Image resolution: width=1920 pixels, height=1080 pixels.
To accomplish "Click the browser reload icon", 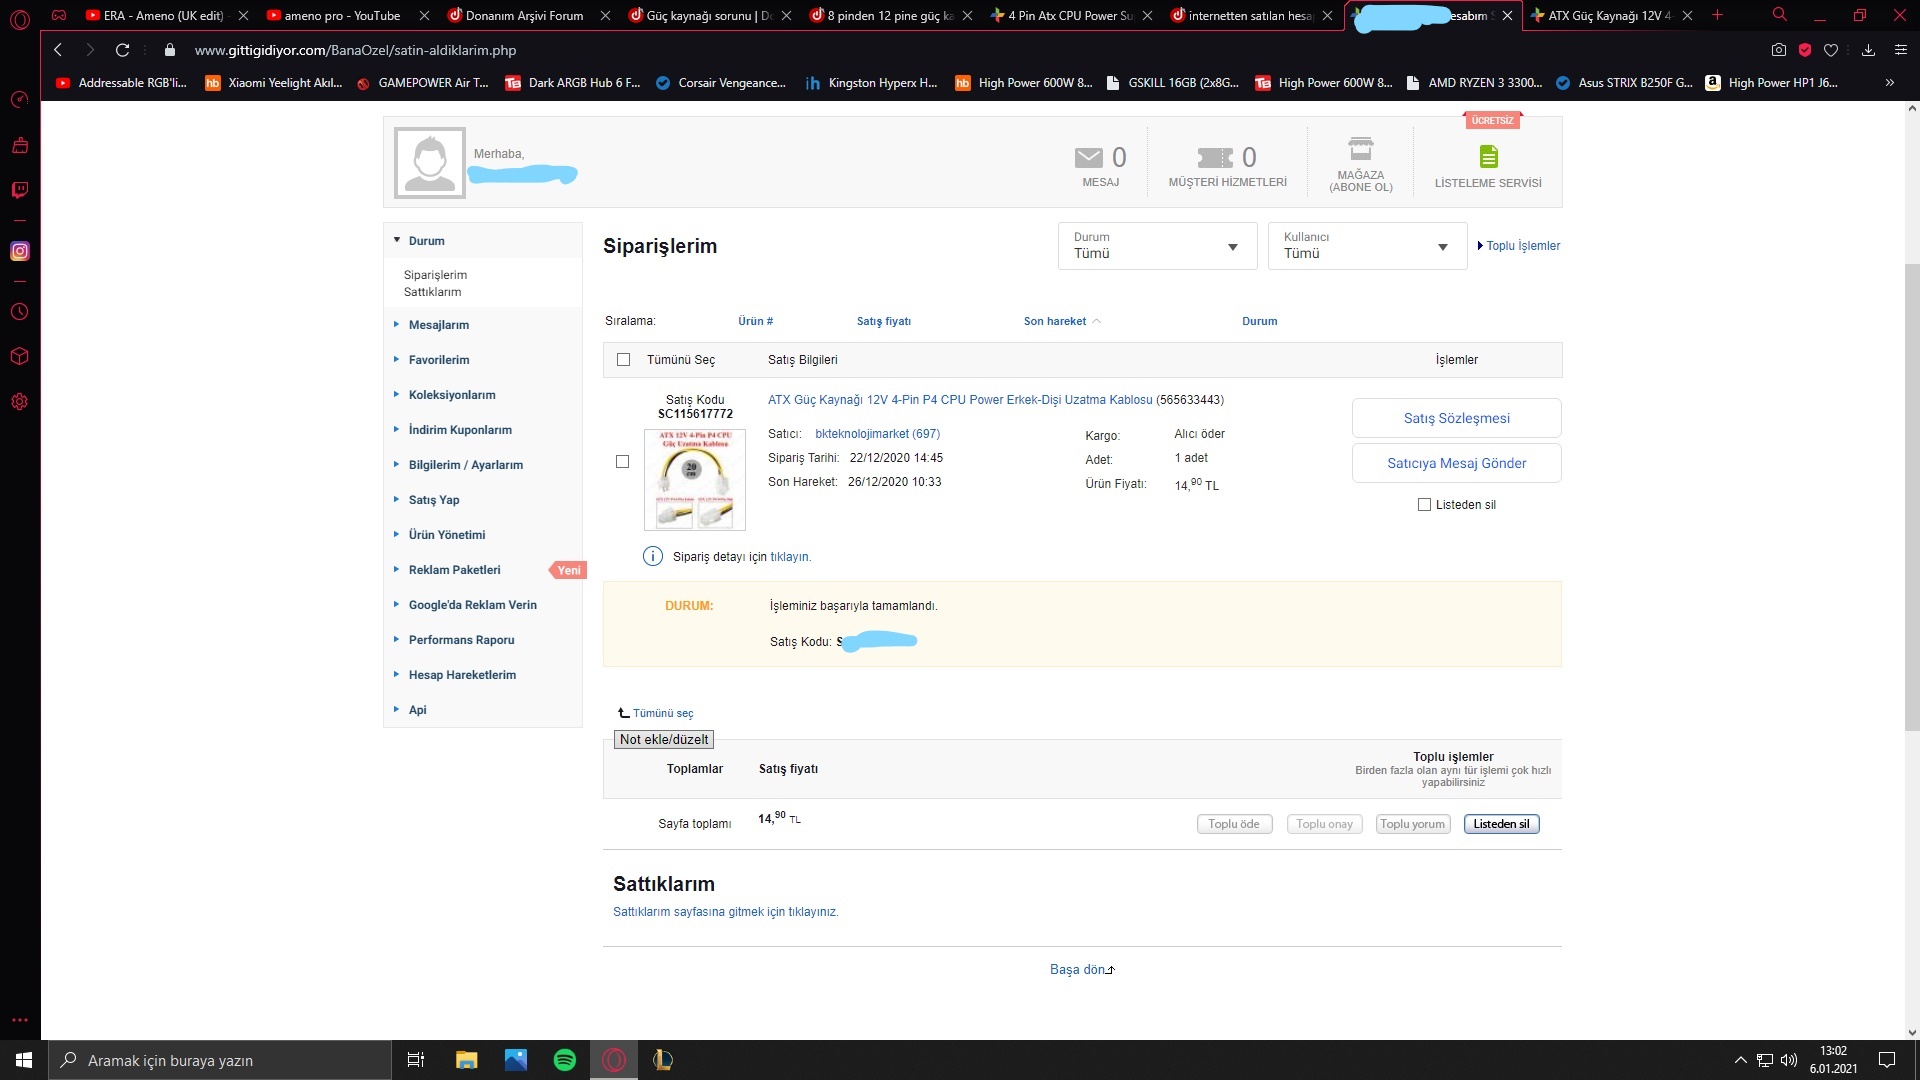I will (122, 50).
